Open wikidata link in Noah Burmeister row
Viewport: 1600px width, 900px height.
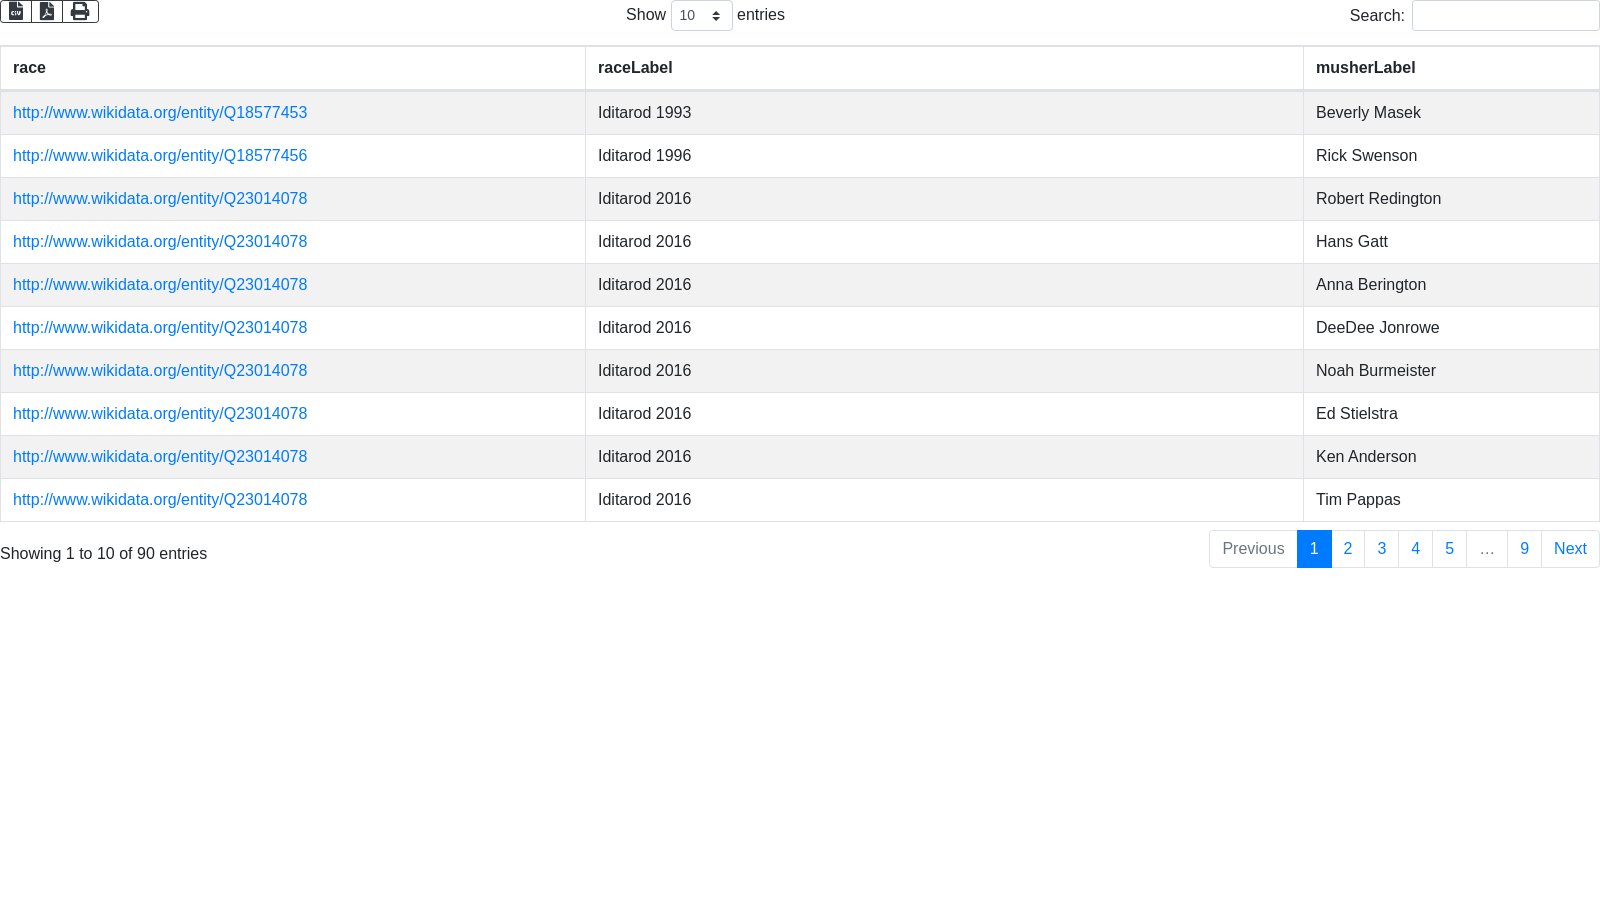coord(160,371)
